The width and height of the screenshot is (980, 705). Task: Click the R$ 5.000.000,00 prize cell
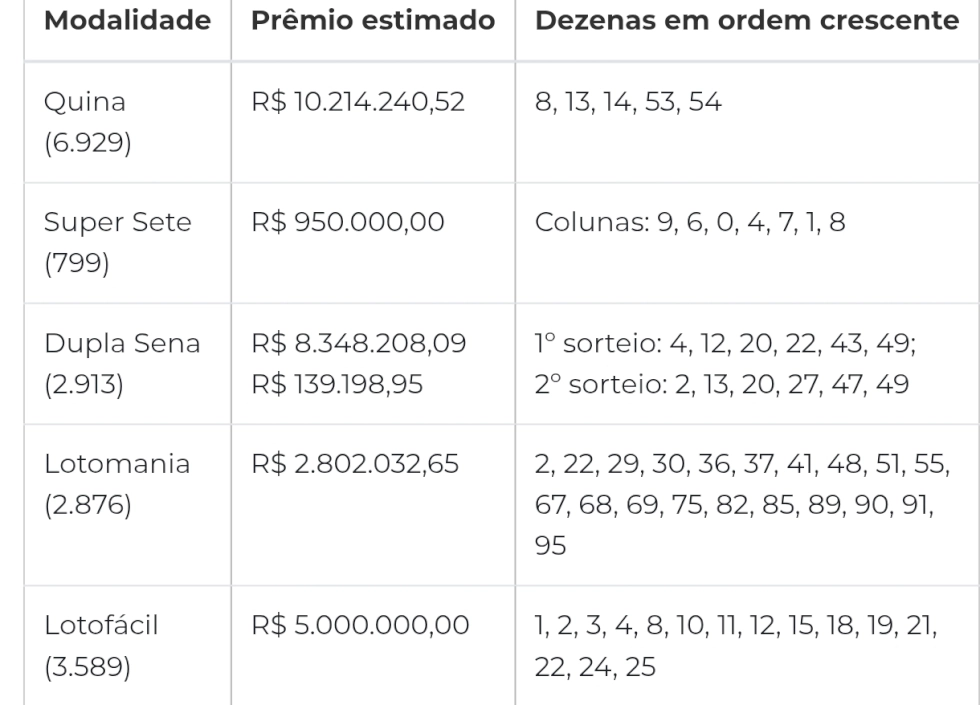(373, 646)
